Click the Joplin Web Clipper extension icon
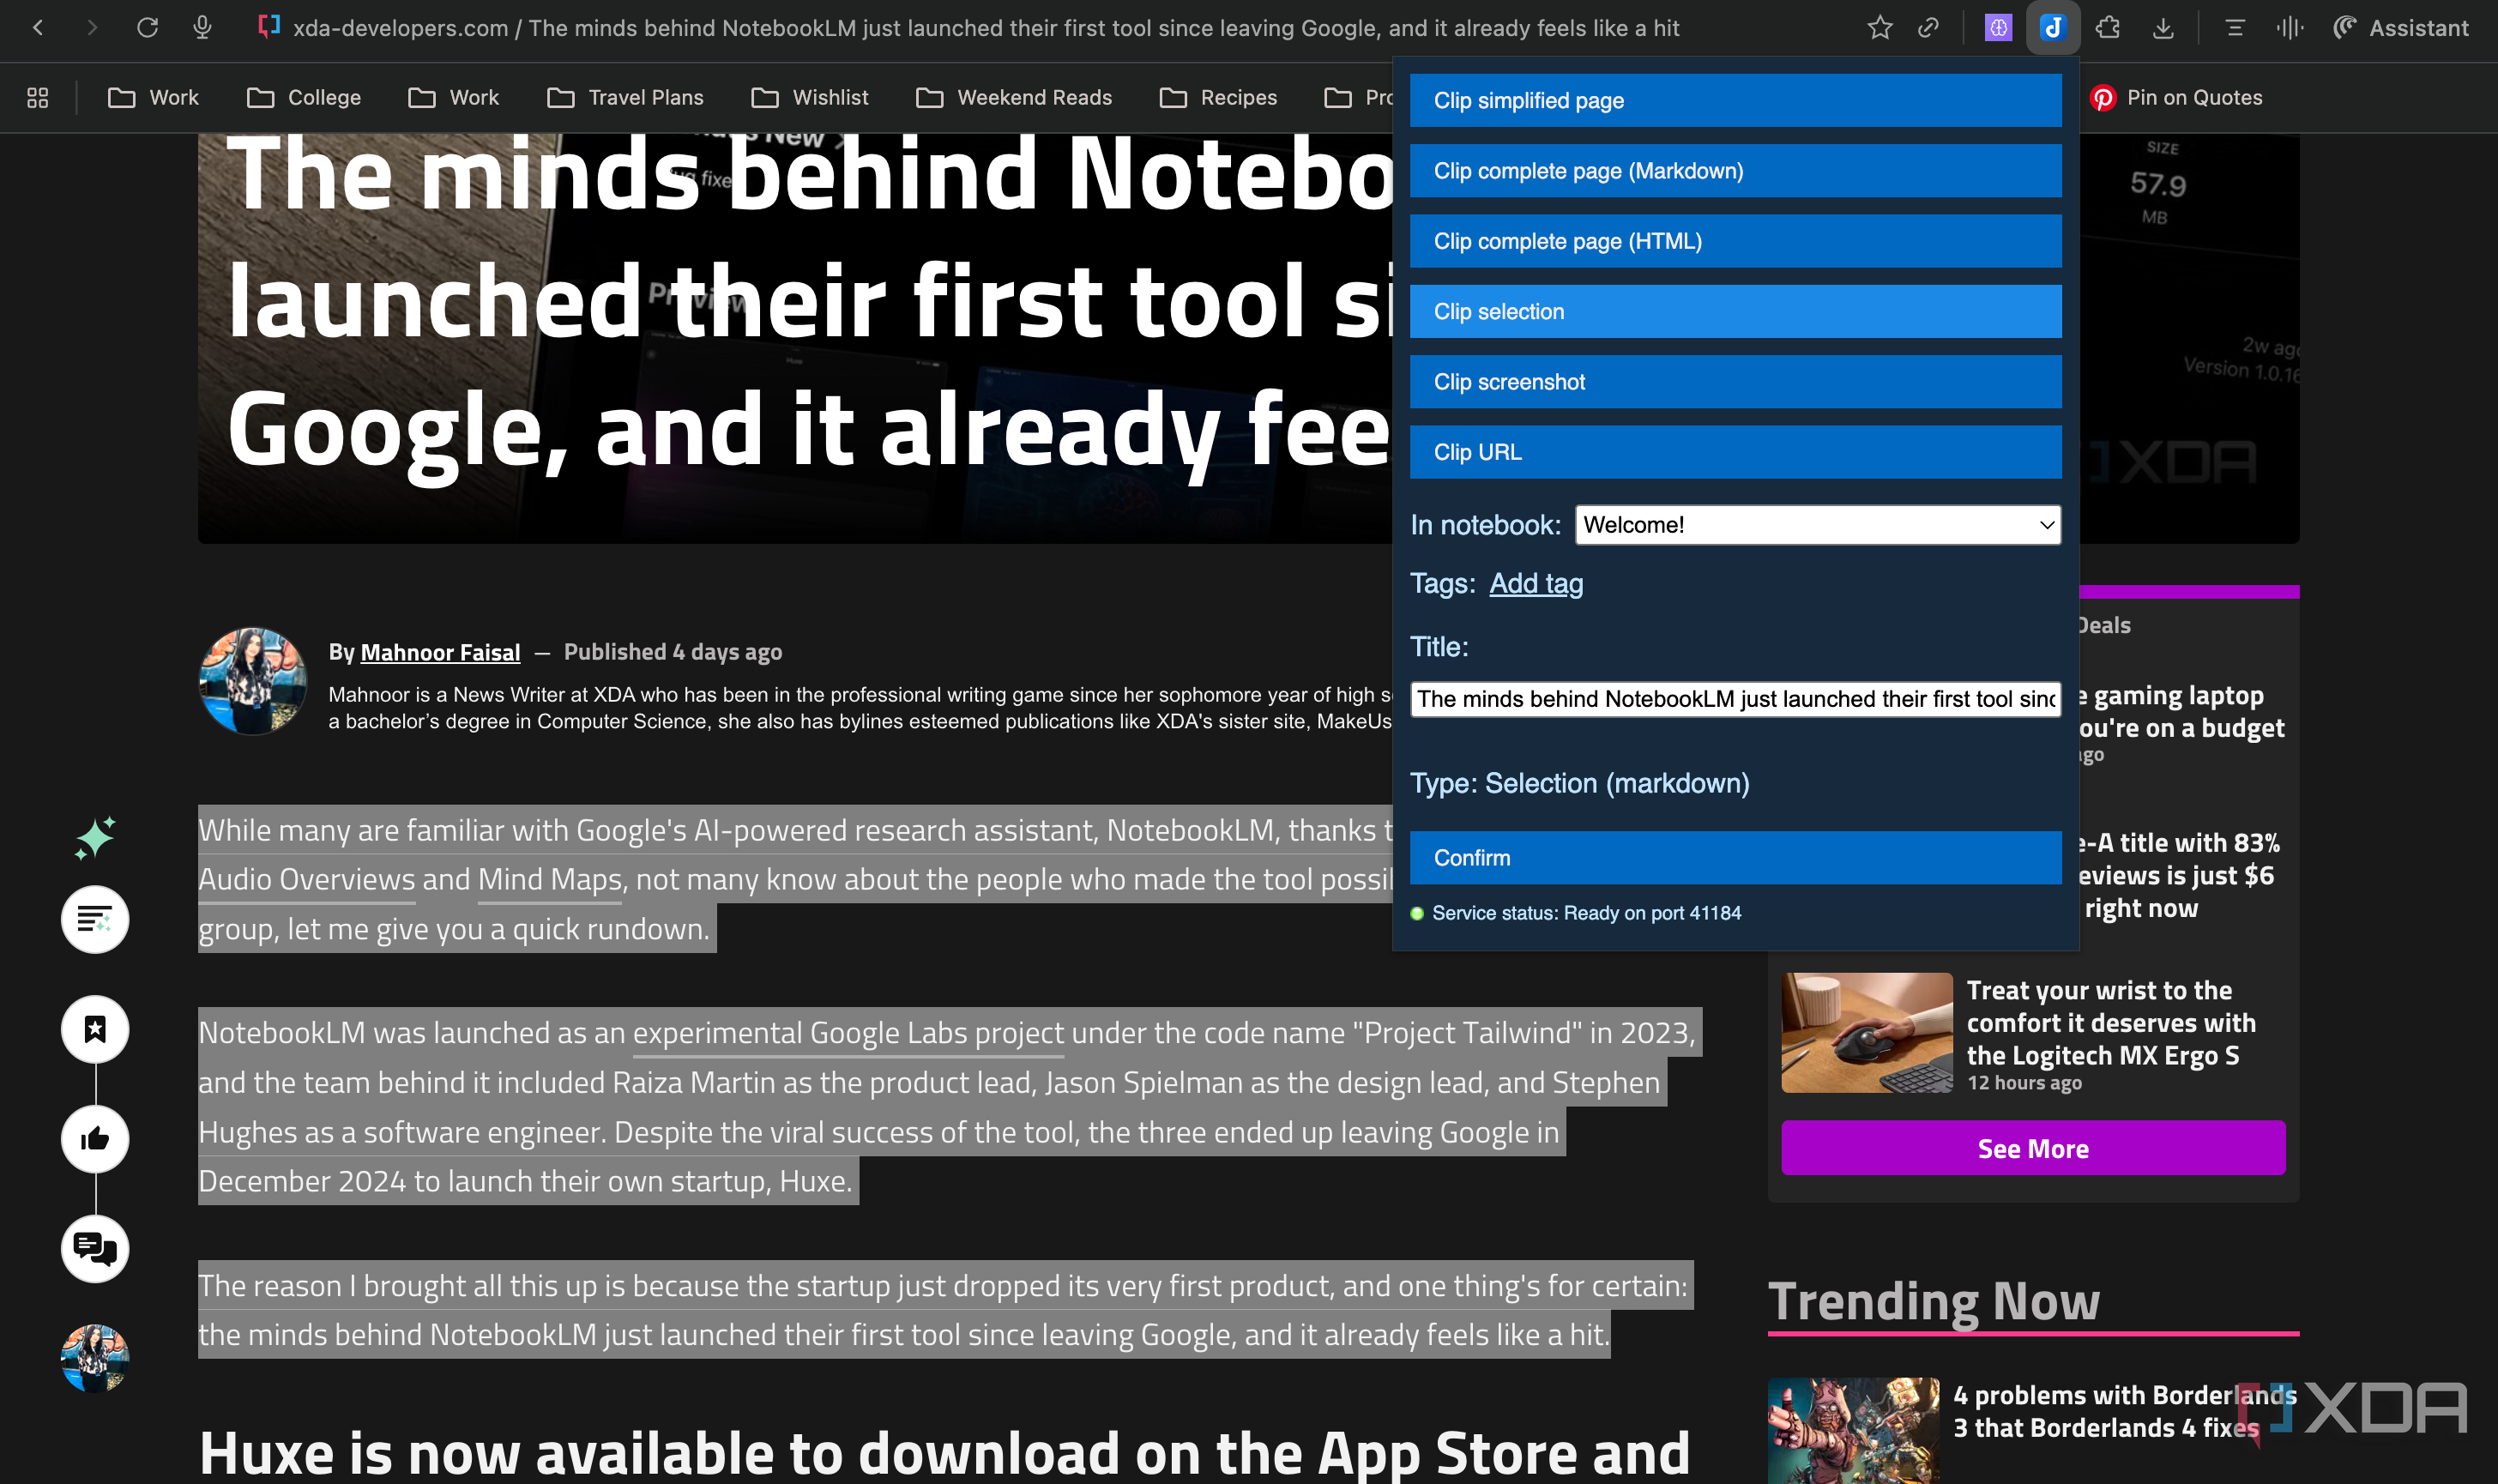Screen dimensions: 2498x1484 [2053, 28]
